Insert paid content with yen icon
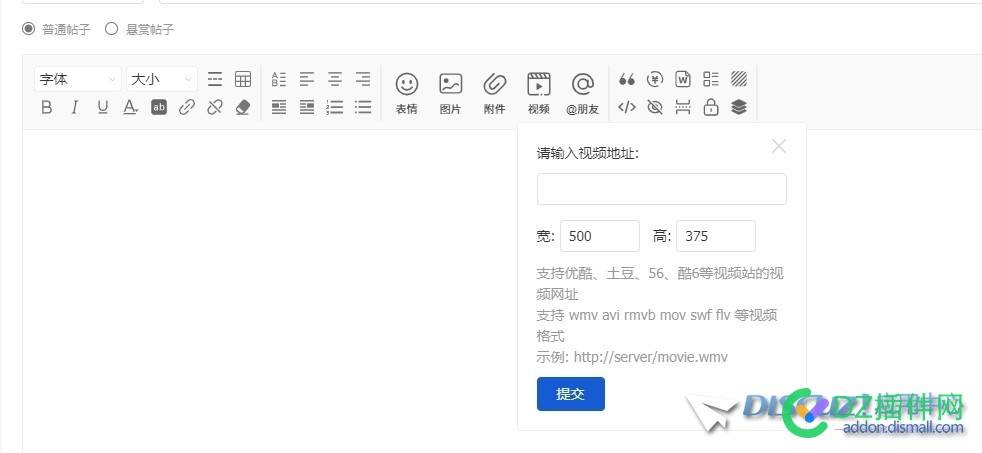The image size is (982, 453). tap(654, 79)
